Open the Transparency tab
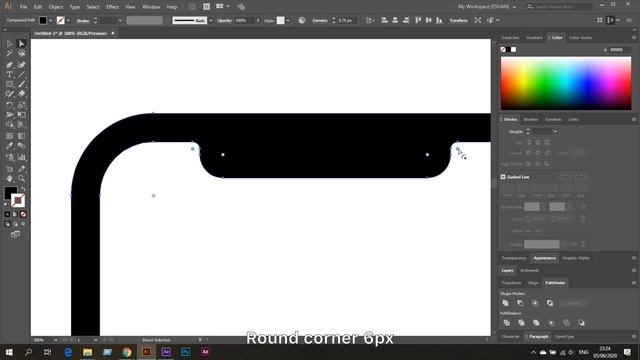The image size is (640, 360). [514, 258]
